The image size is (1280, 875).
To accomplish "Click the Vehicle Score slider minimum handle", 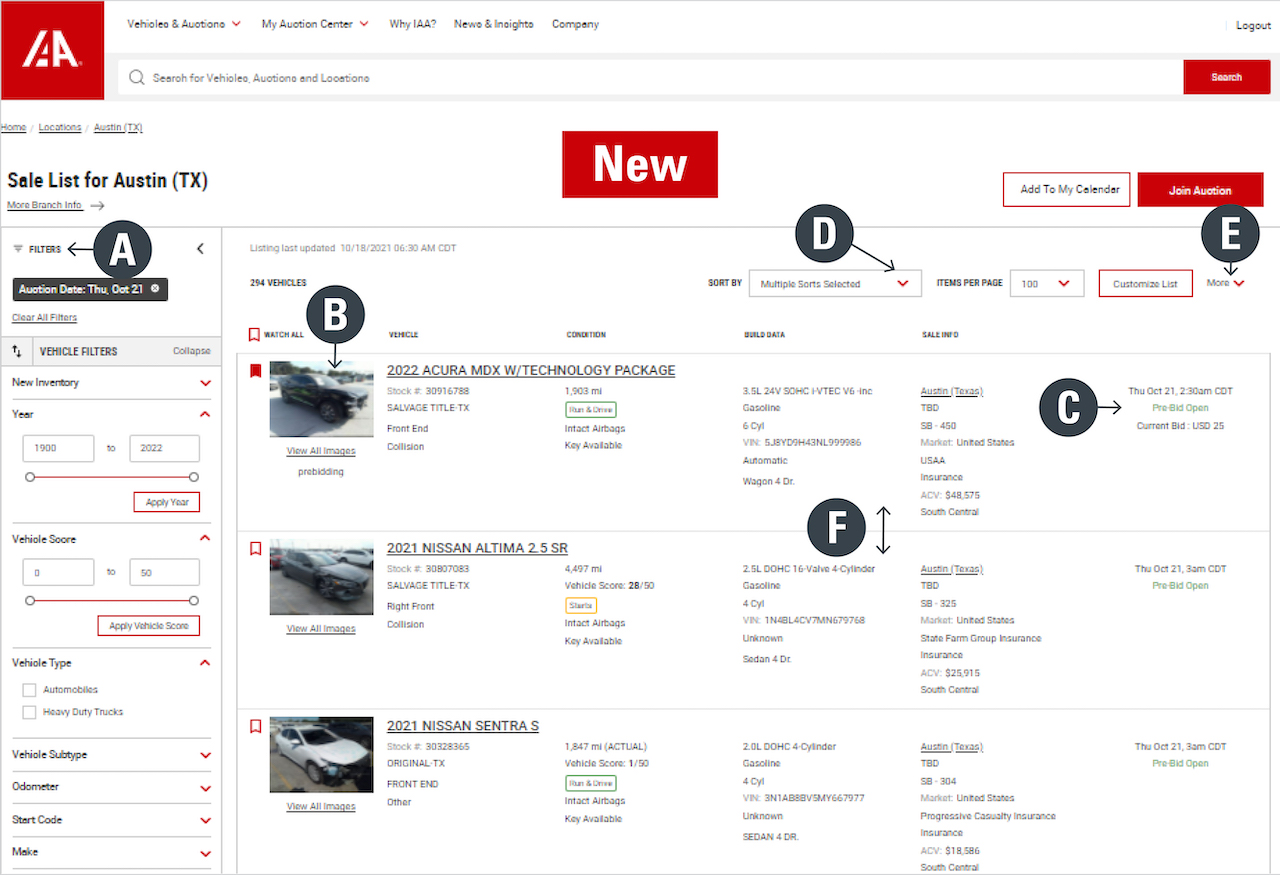I will pyautogui.click(x=30, y=601).
